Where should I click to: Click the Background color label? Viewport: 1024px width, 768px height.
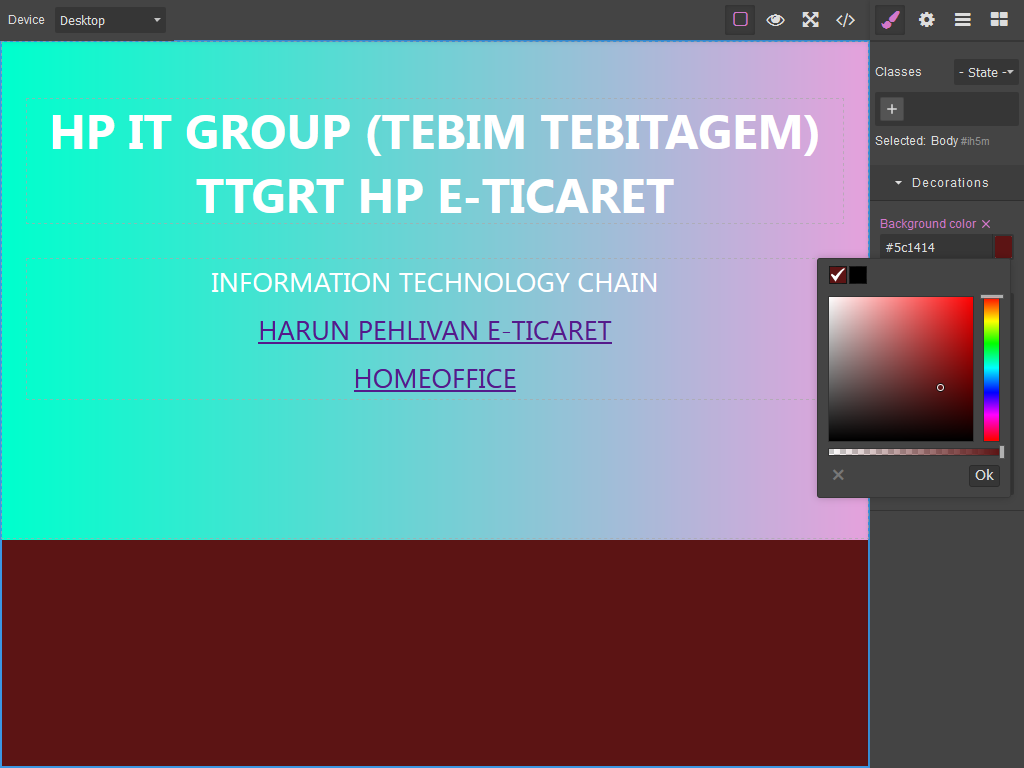(928, 224)
